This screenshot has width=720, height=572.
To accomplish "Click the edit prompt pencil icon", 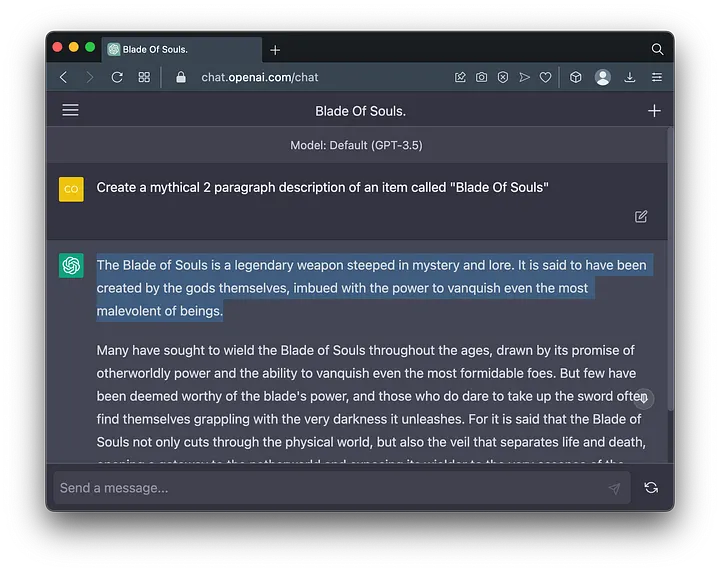I will [641, 216].
